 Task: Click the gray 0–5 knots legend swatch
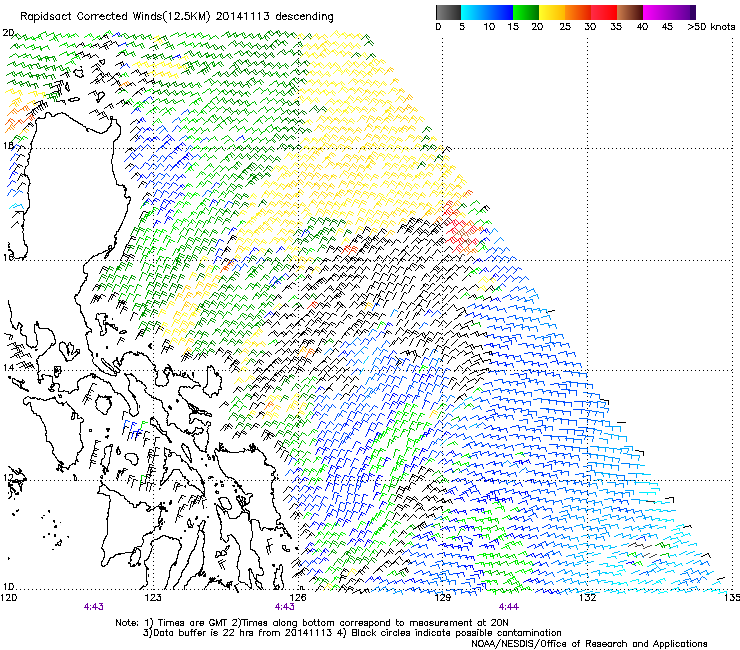[x=448, y=12]
